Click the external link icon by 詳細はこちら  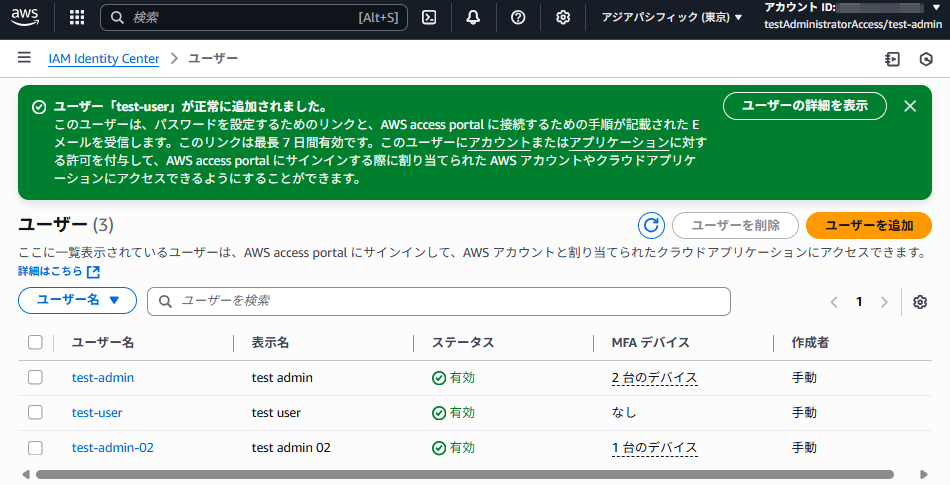pyautogui.click(x=93, y=272)
